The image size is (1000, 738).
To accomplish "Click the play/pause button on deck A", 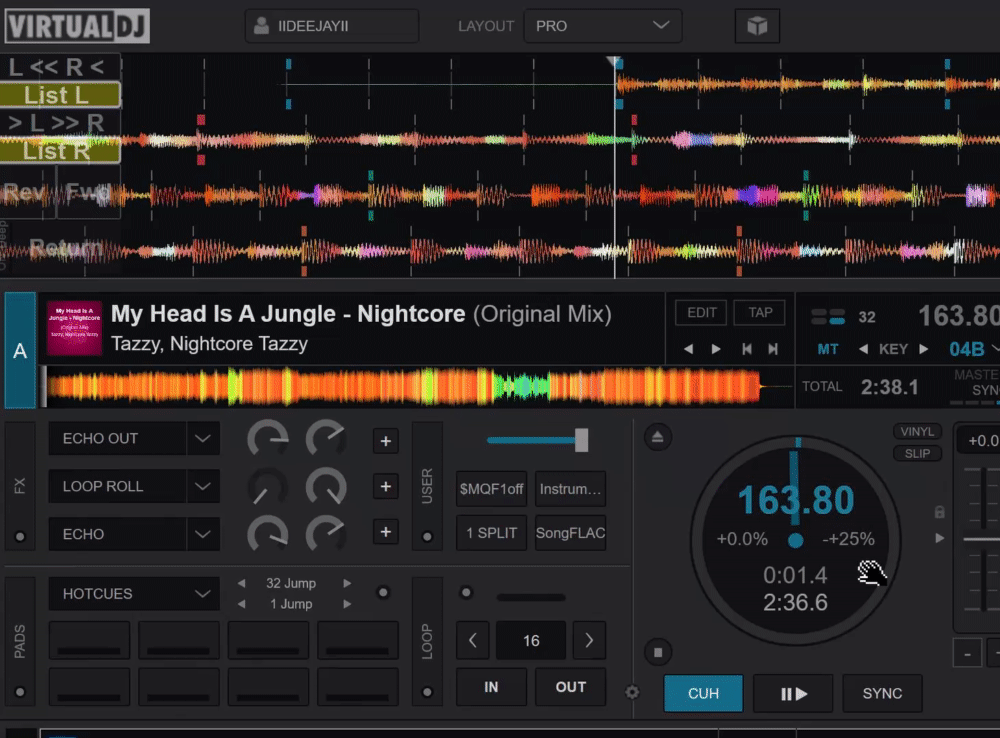I will pyautogui.click(x=793, y=693).
